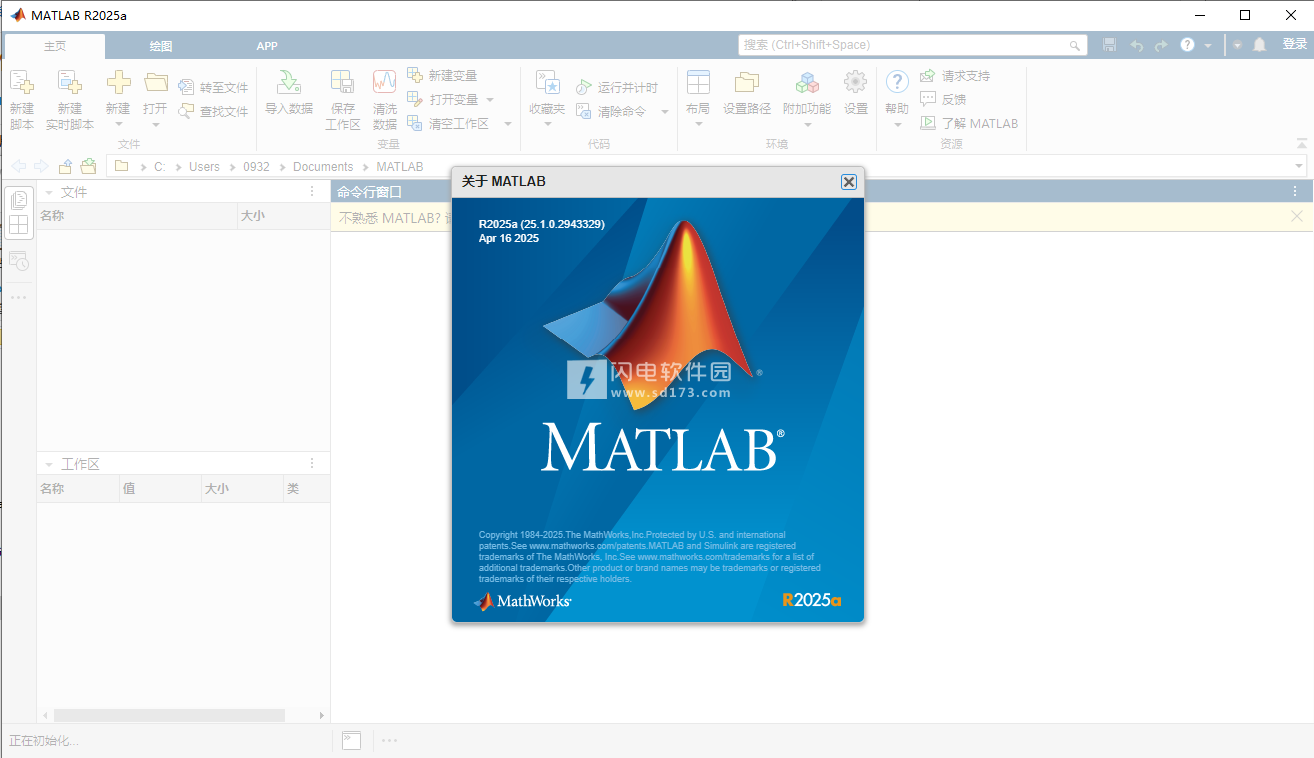Expand the Layout (布局) dropdown arrow
Screen dimensions: 1314x758
[x=698, y=125]
